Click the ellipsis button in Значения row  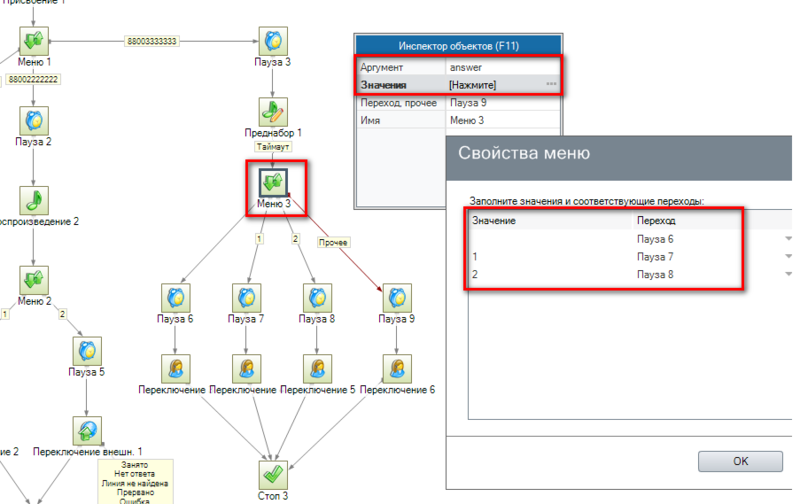pyautogui.click(x=551, y=85)
